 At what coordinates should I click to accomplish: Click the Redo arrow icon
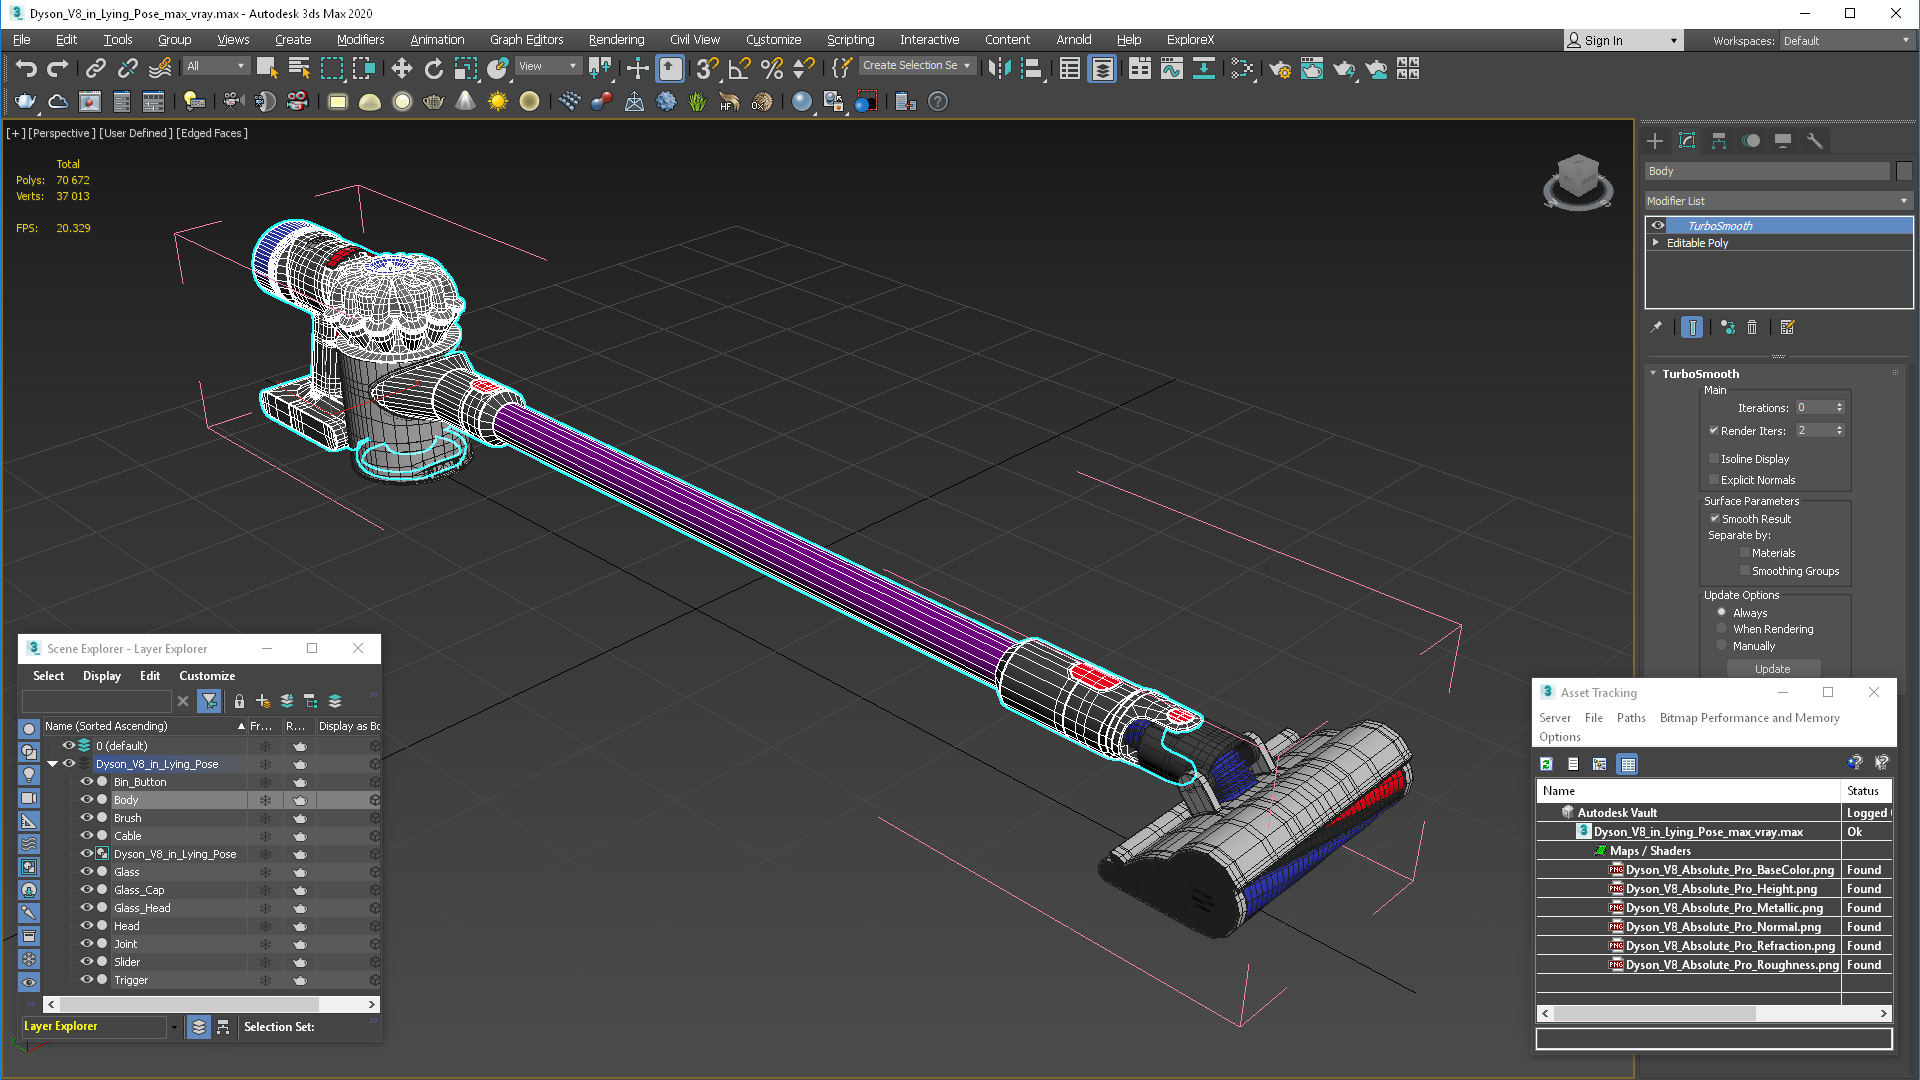pos(58,68)
